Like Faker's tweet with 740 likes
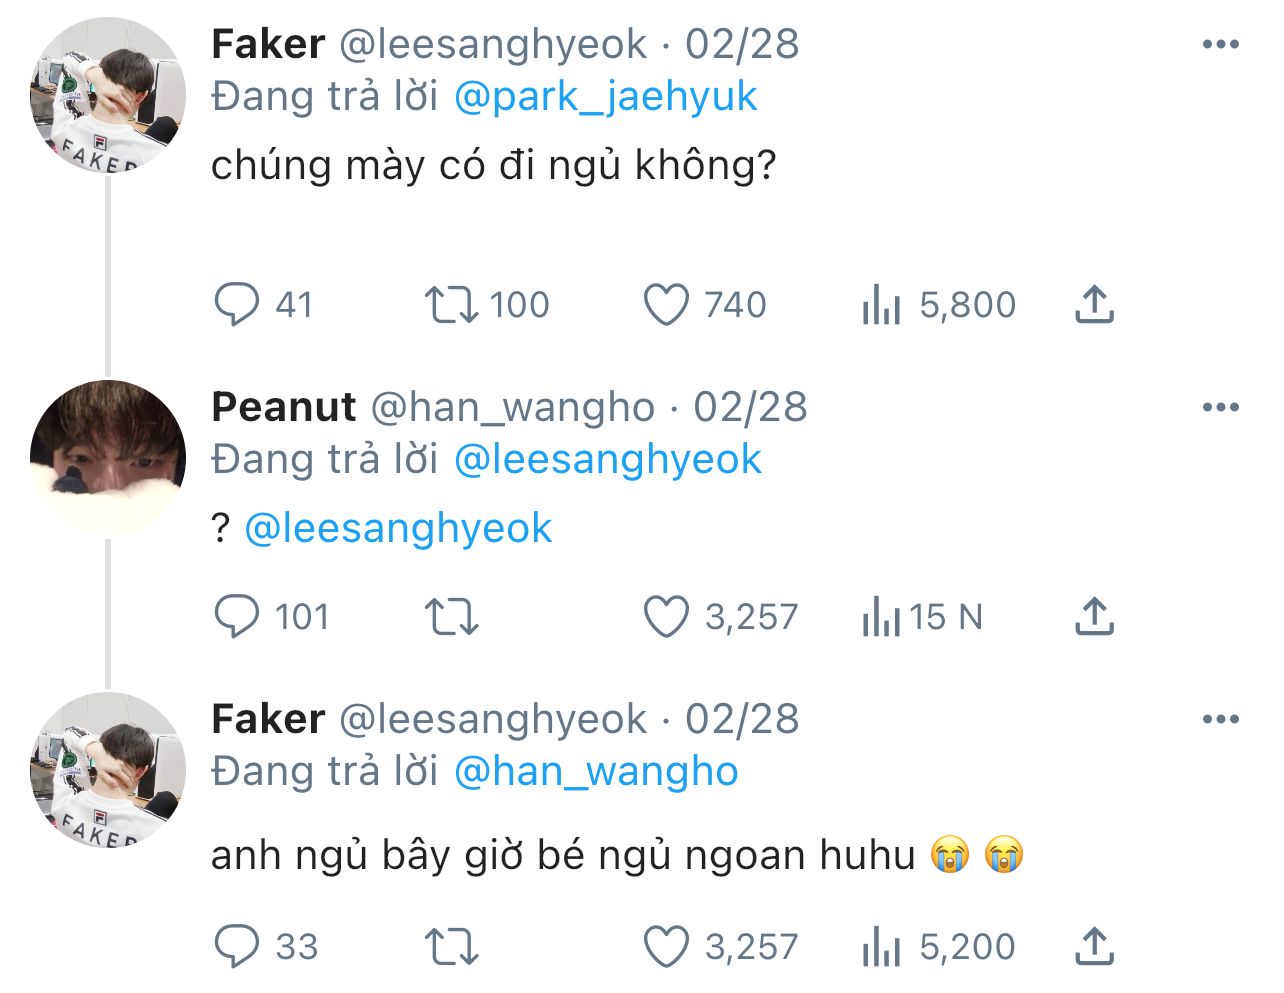The height and width of the screenshot is (993, 1284). (666, 305)
